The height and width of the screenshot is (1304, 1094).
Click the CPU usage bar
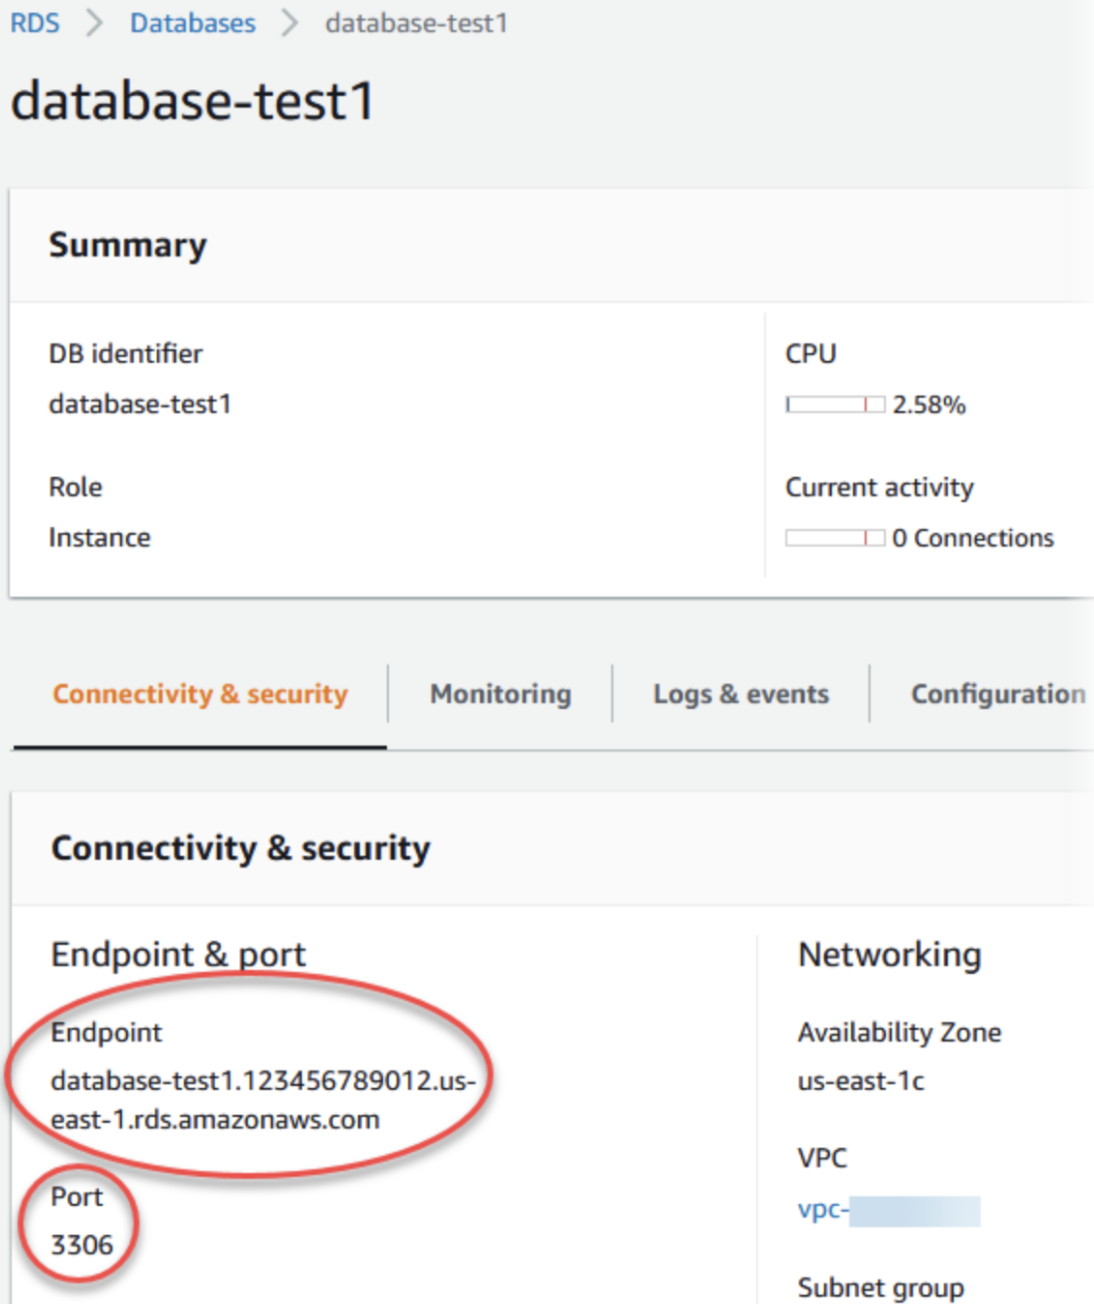pyautogui.click(x=835, y=404)
